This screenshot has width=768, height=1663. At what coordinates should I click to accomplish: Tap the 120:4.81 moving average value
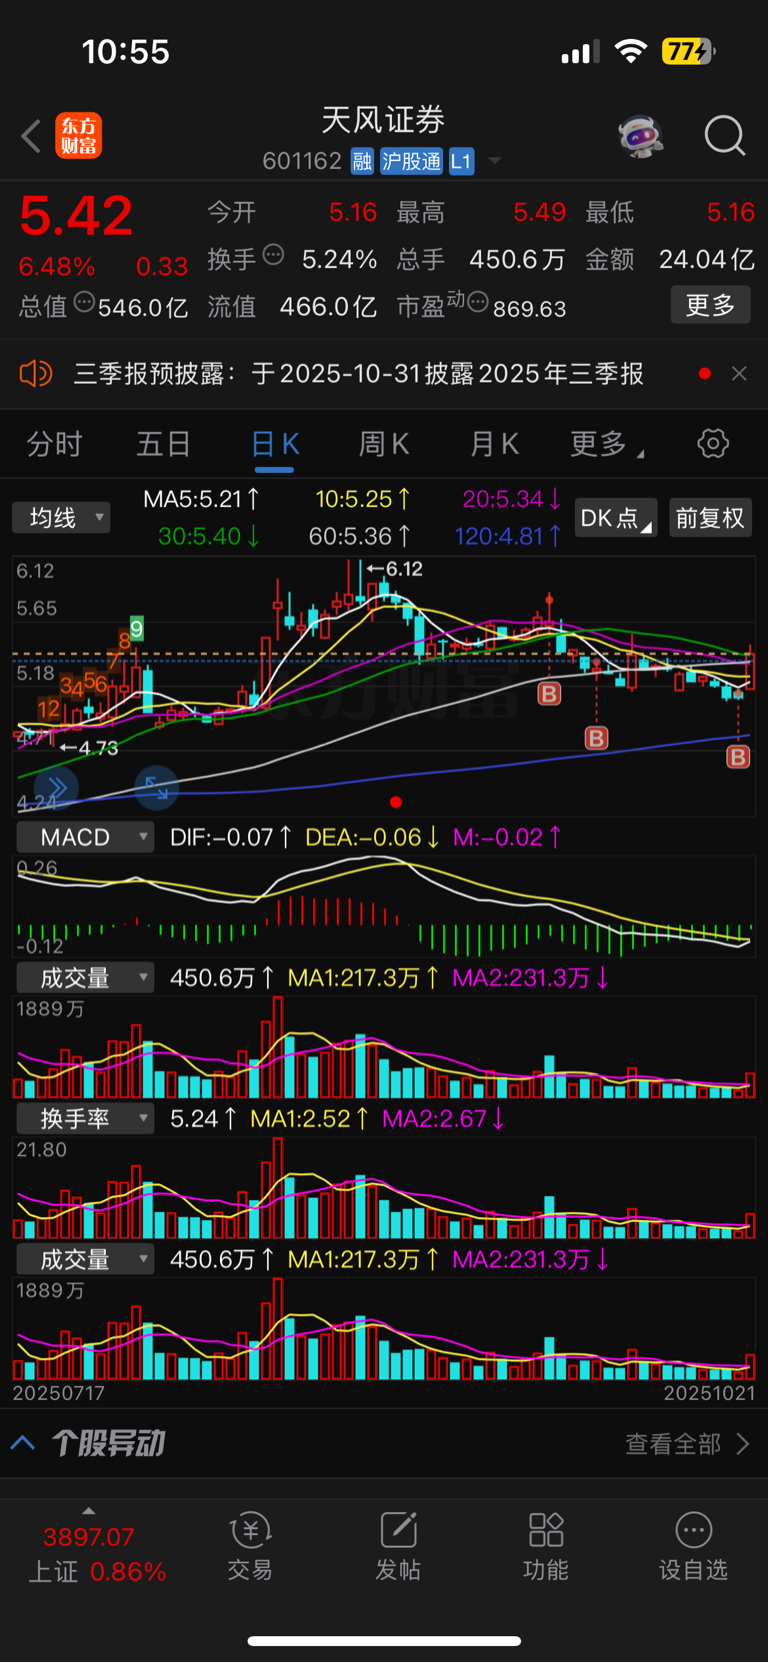507,536
